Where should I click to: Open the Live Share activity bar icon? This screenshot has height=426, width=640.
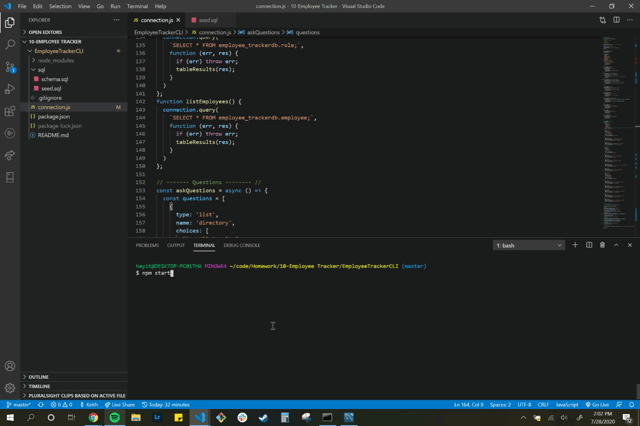(10, 155)
